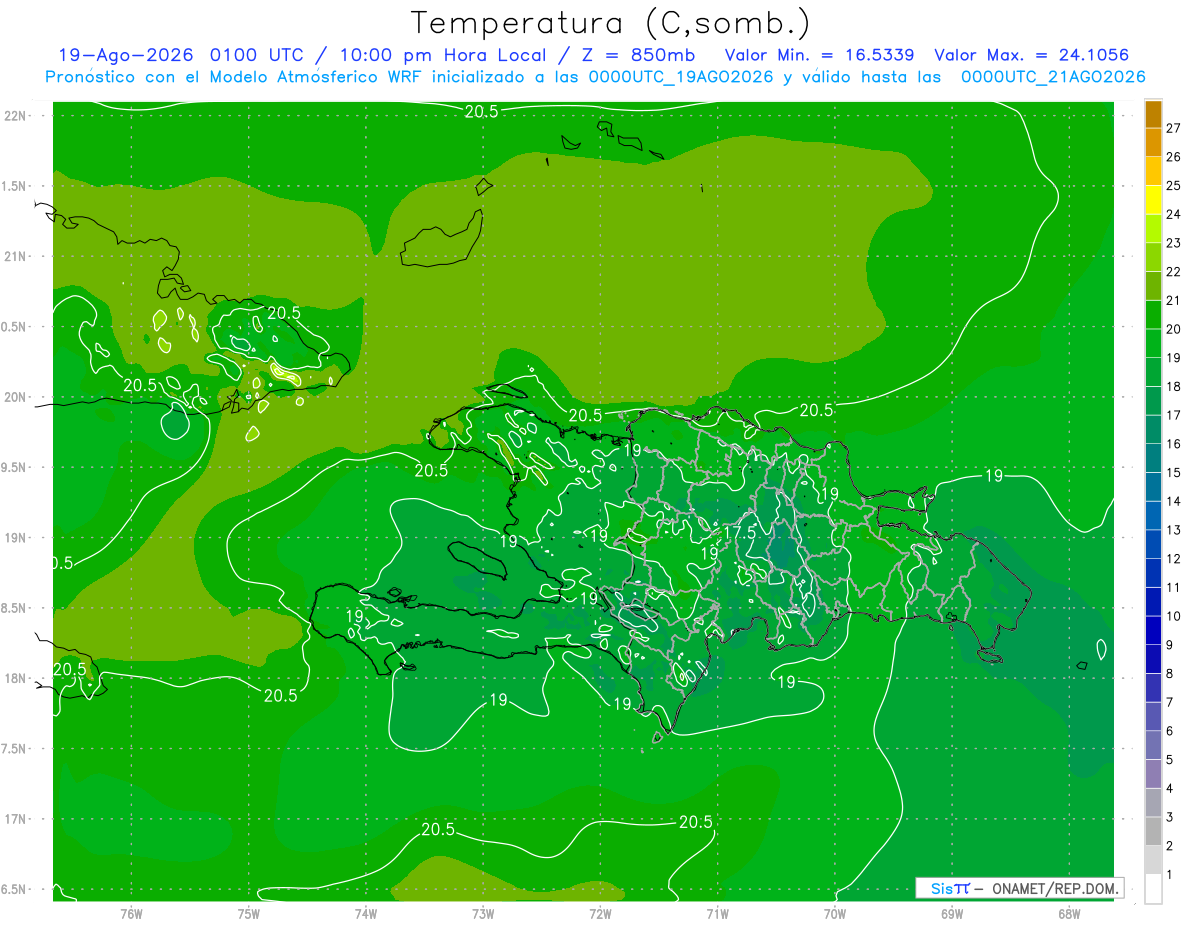Click the "27" label on the color bar
This screenshot has height=927, width=1200.
(1174, 128)
